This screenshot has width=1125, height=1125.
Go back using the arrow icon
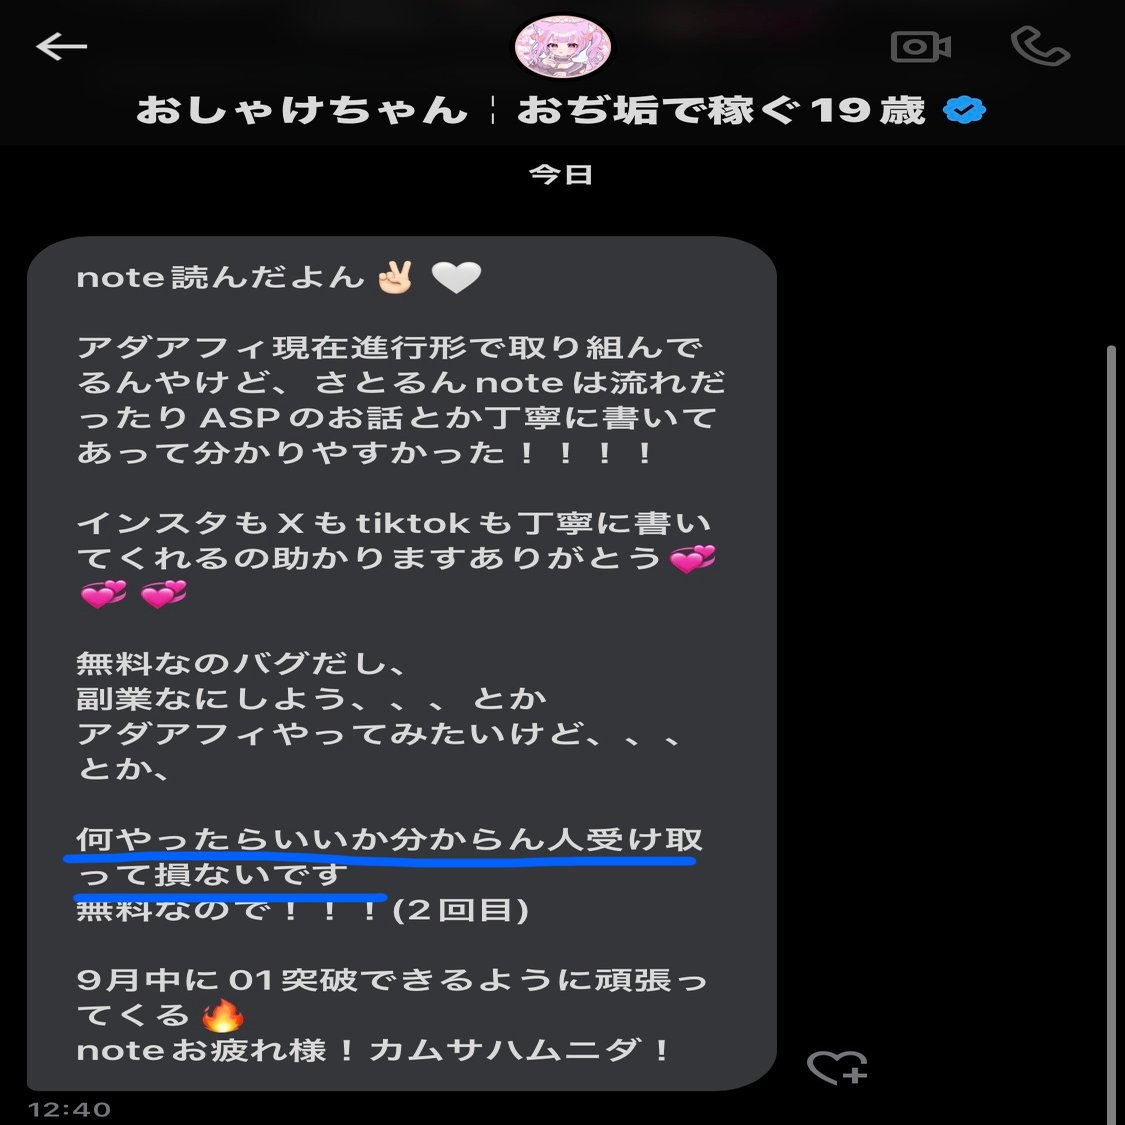[x=62, y=47]
